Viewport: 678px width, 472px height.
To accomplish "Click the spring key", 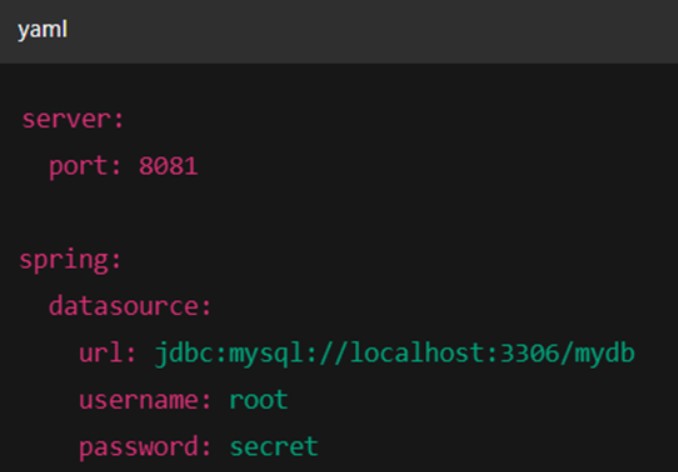I will point(64,260).
